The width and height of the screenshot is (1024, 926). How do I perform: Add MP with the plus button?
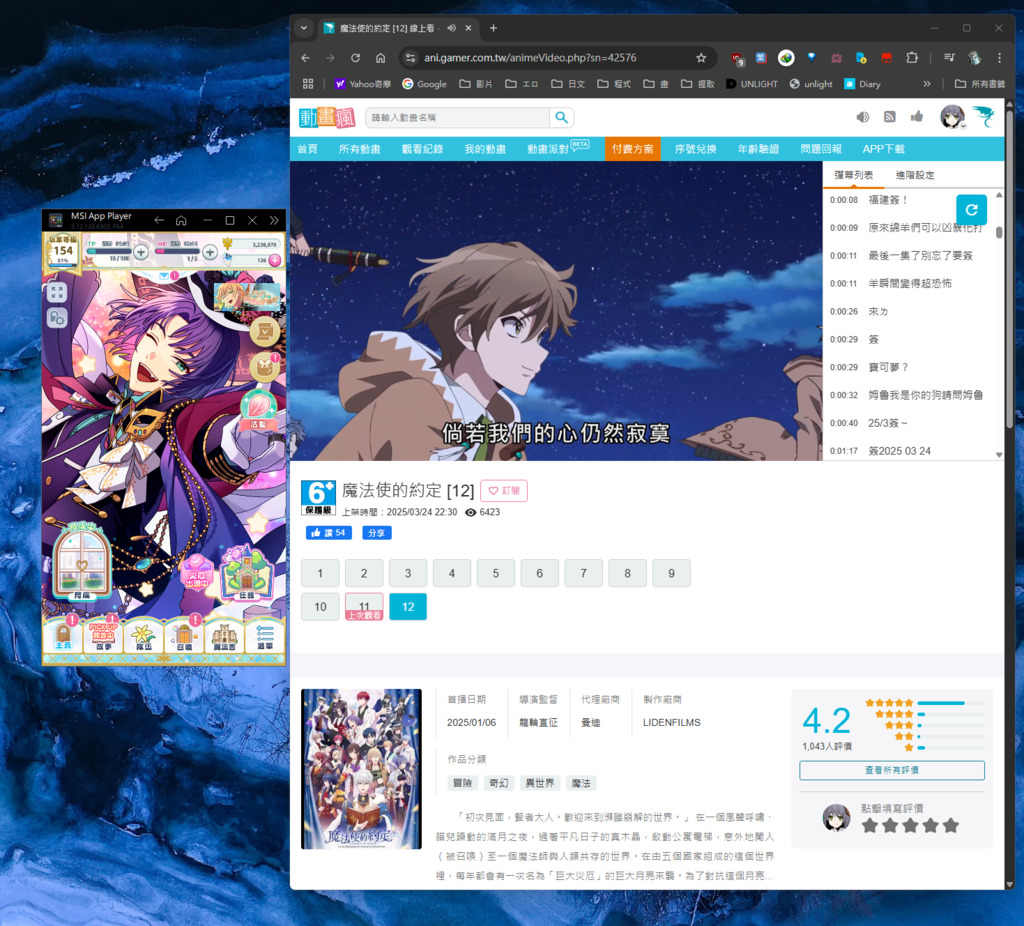(210, 251)
